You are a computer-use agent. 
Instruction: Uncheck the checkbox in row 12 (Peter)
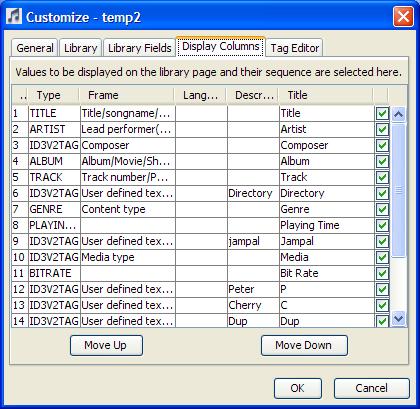(x=382, y=290)
